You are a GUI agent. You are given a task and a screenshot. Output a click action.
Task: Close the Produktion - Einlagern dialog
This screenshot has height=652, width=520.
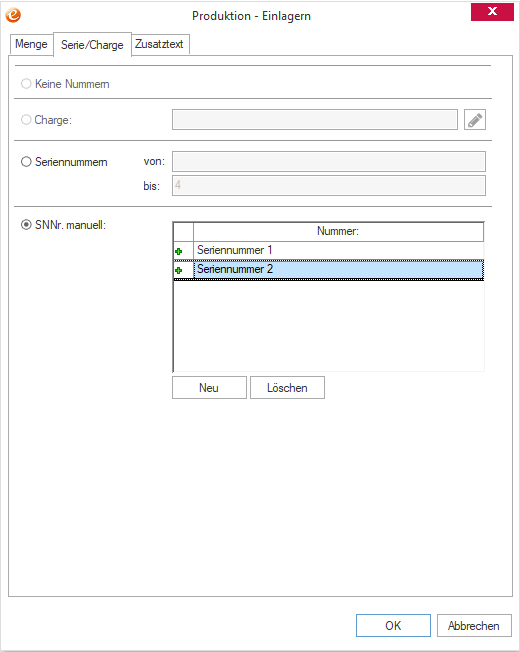(492, 11)
